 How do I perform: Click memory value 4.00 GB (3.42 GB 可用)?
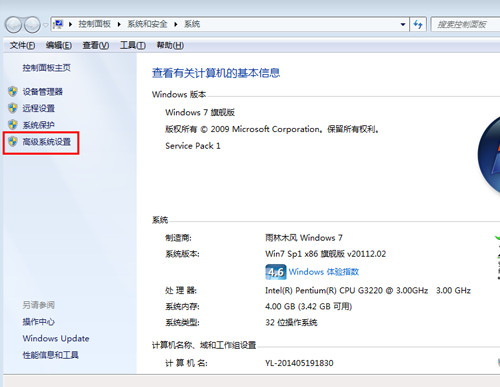(x=309, y=306)
